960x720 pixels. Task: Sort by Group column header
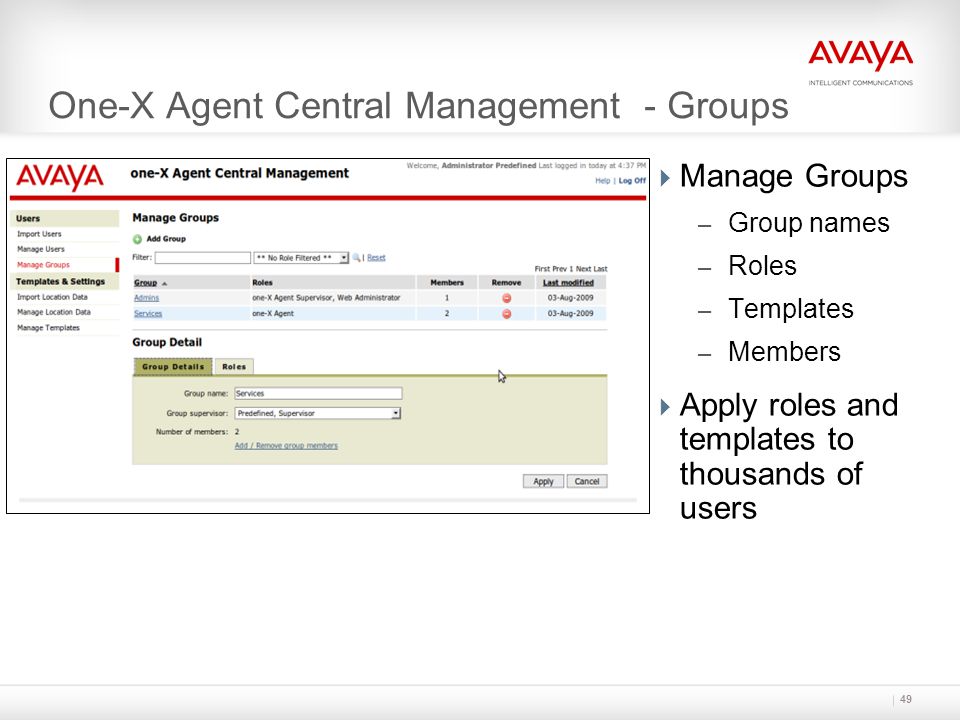145,283
